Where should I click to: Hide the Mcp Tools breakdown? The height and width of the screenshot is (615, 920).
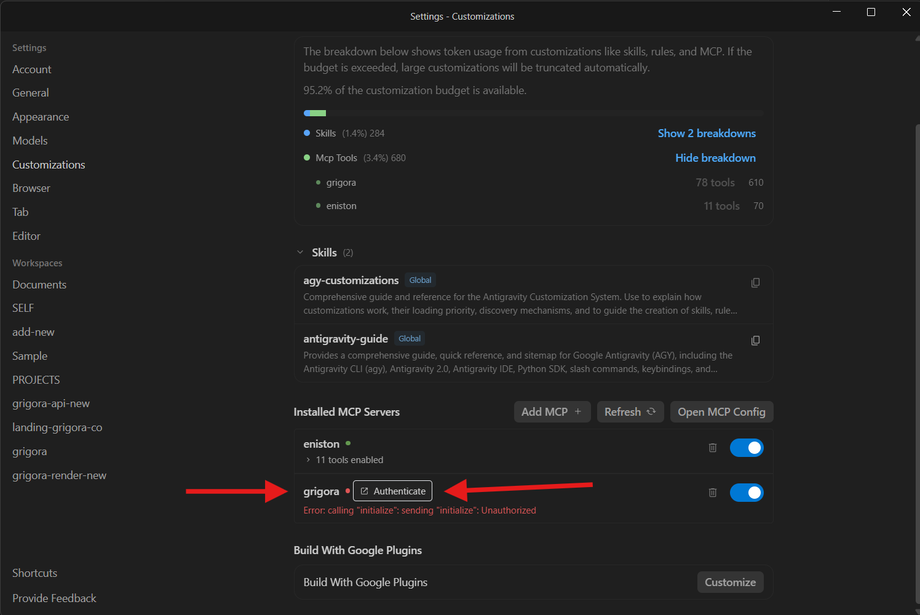coord(715,158)
